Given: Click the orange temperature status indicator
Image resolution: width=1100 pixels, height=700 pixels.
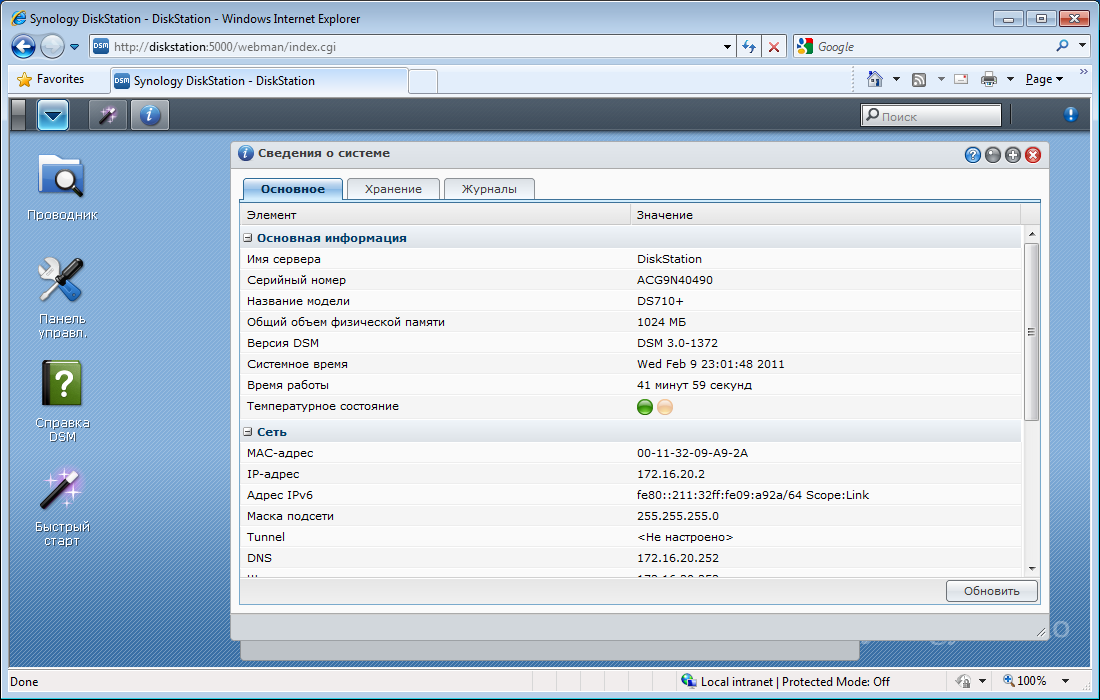Looking at the screenshot, I should click(665, 407).
